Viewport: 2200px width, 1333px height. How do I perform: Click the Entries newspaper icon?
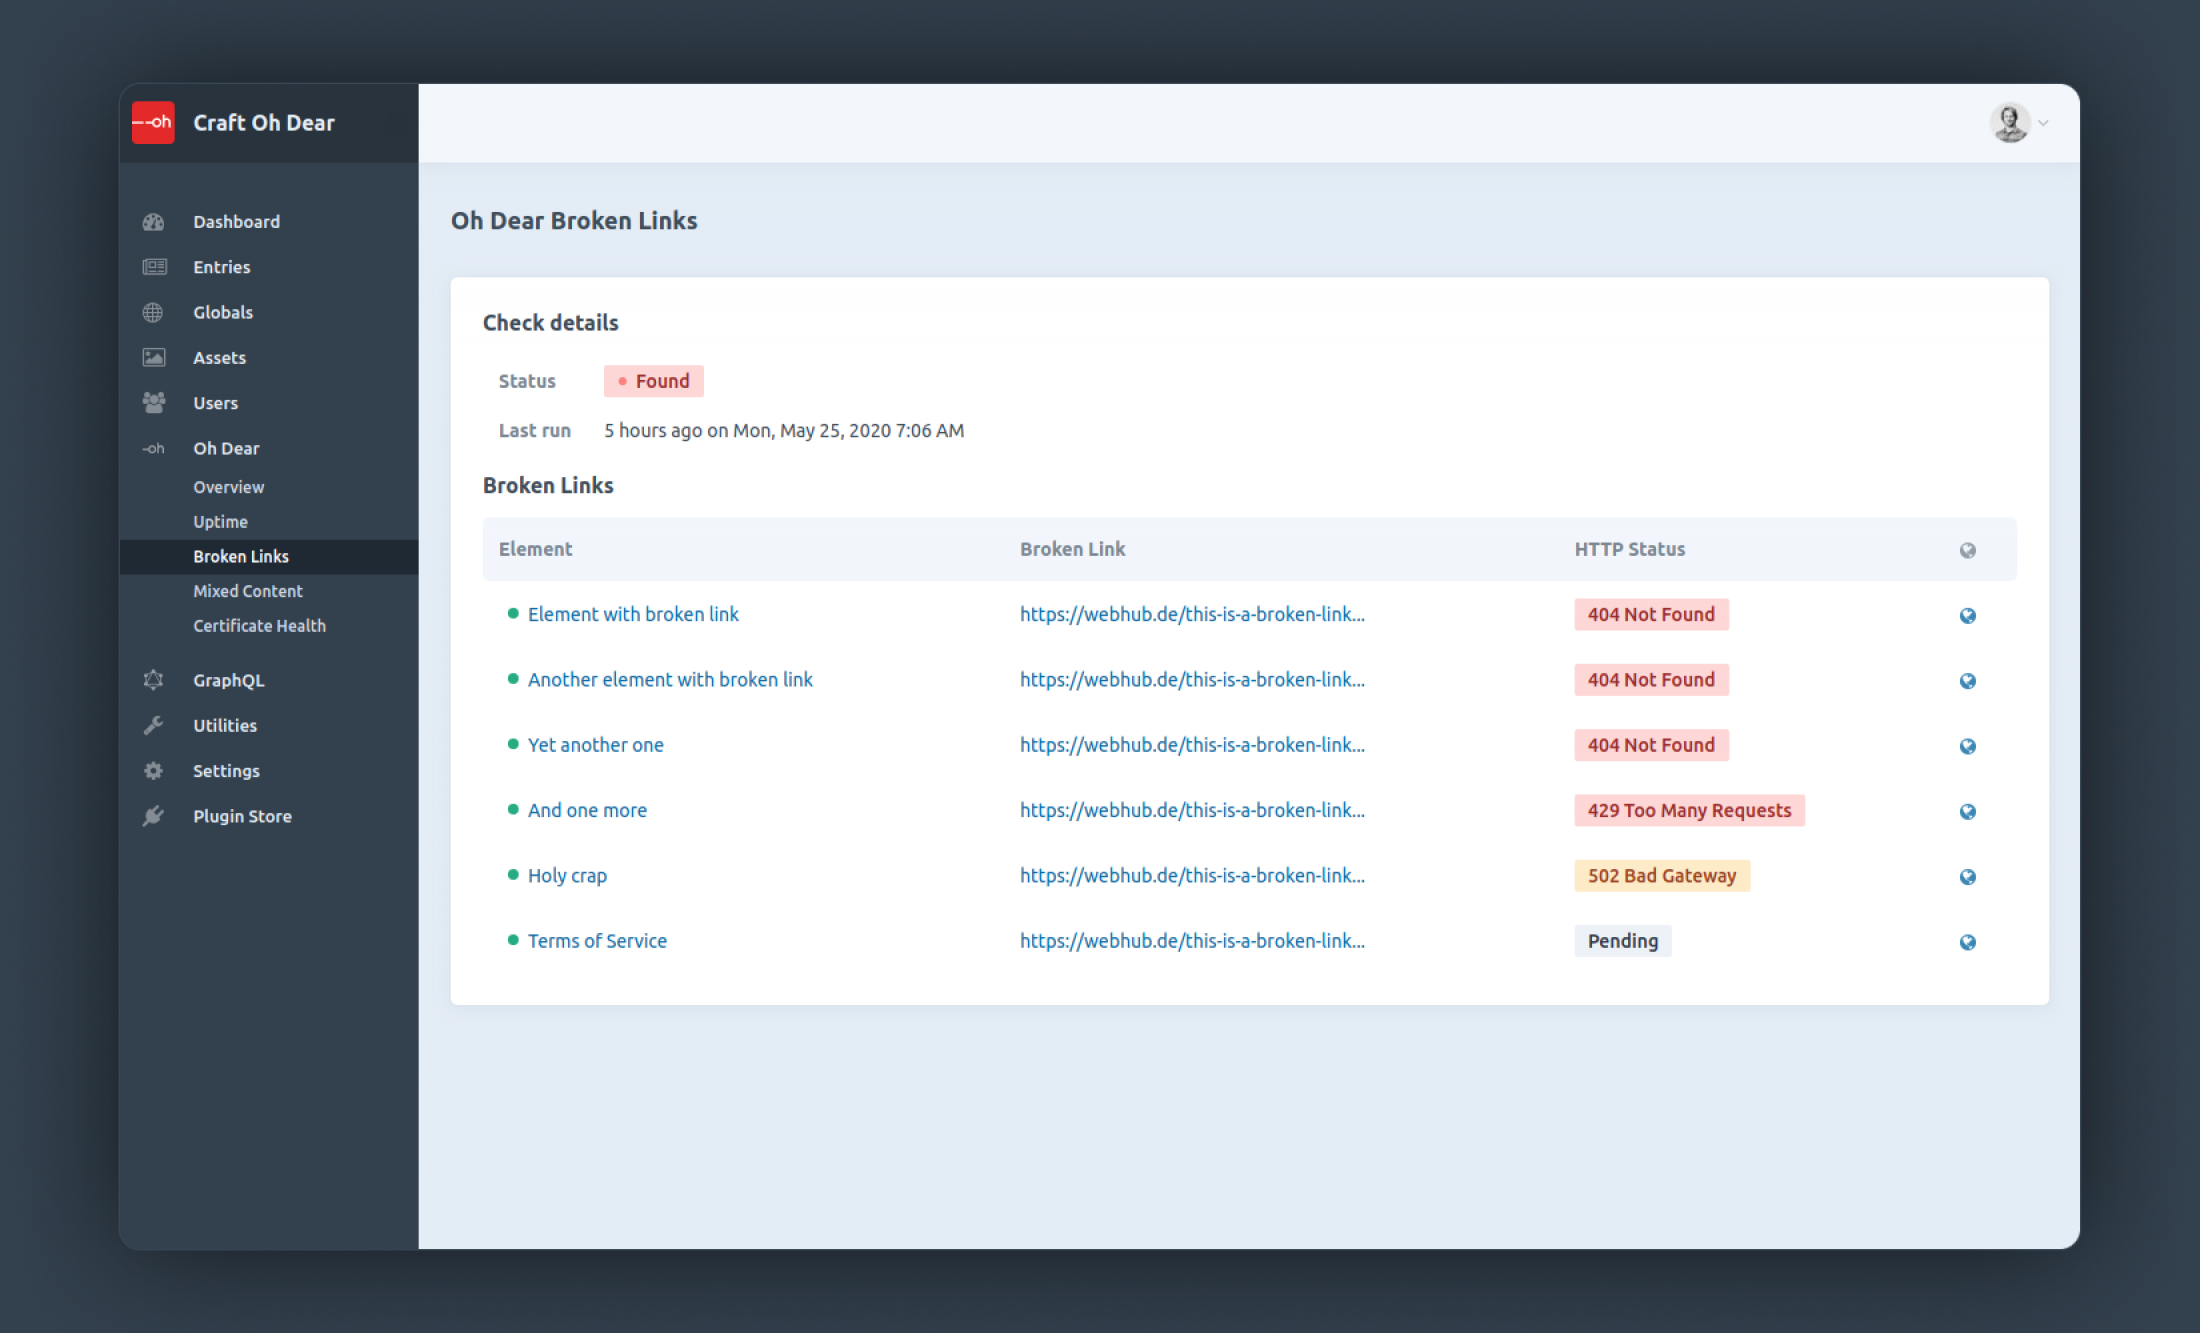(154, 267)
